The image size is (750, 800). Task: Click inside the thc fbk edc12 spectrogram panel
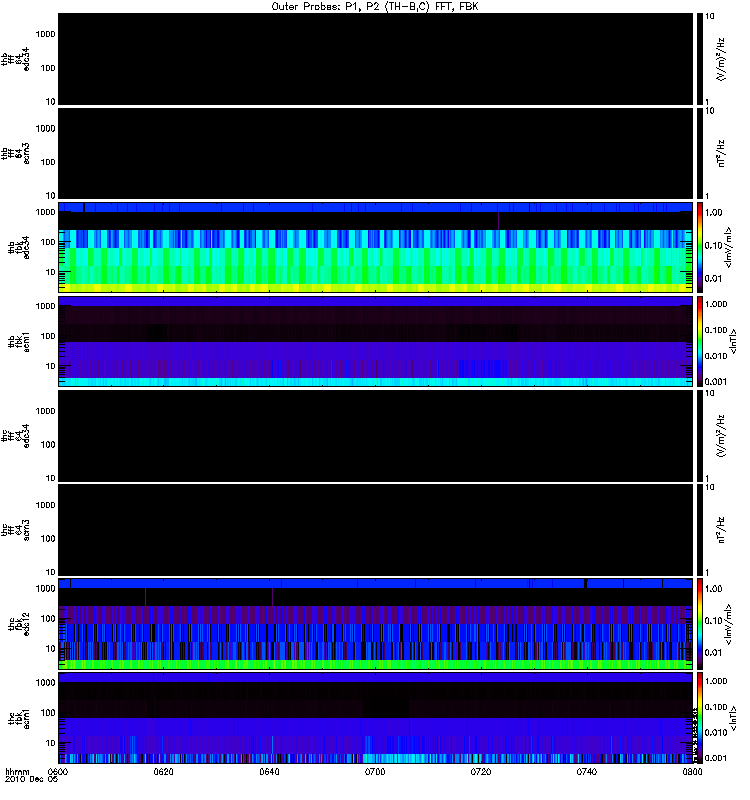pyautogui.click(x=375, y=624)
